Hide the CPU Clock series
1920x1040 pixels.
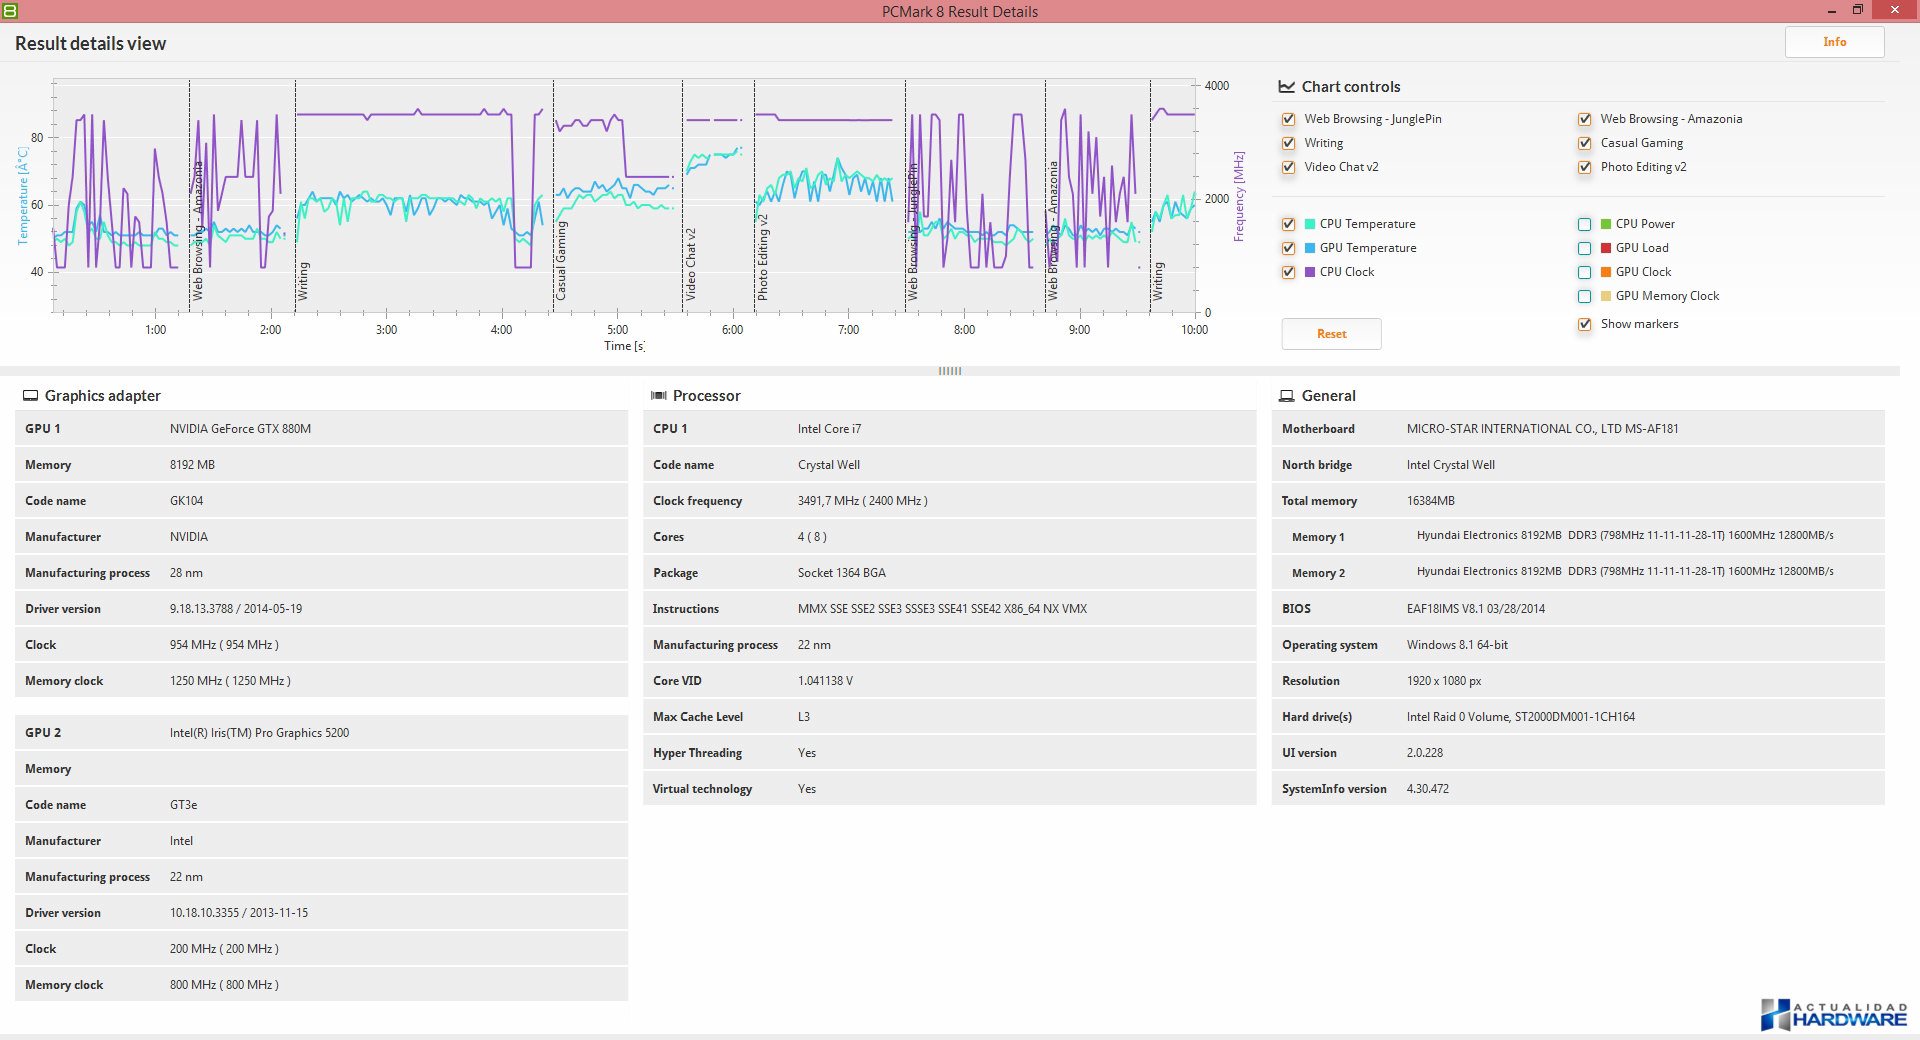(1288, 272)
